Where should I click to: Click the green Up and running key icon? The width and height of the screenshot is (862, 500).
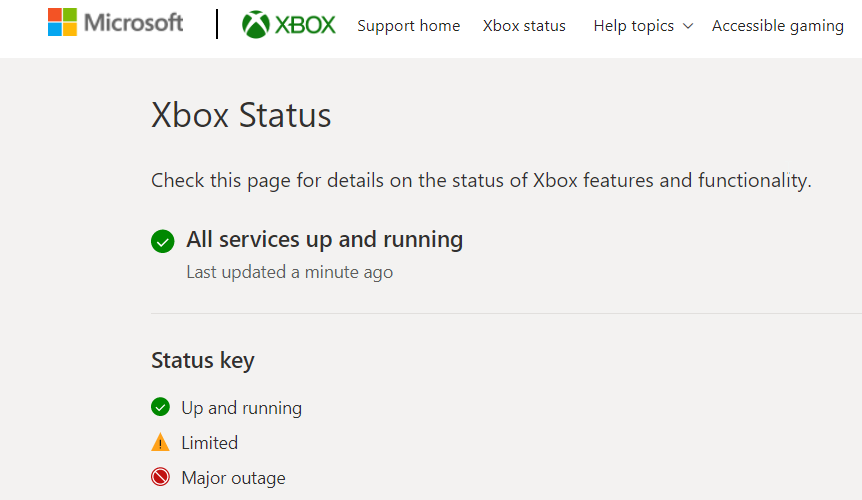click(160, 407)
